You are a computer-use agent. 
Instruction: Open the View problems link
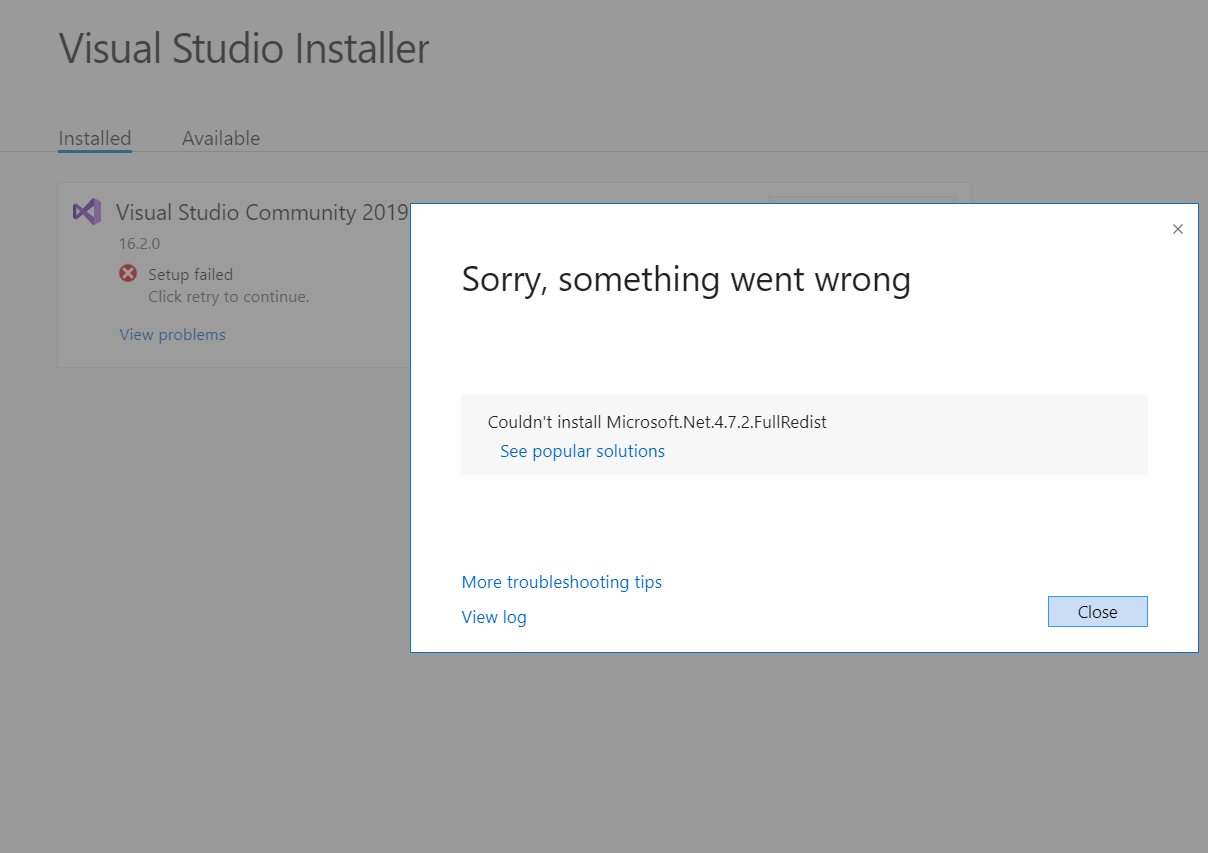173,334
